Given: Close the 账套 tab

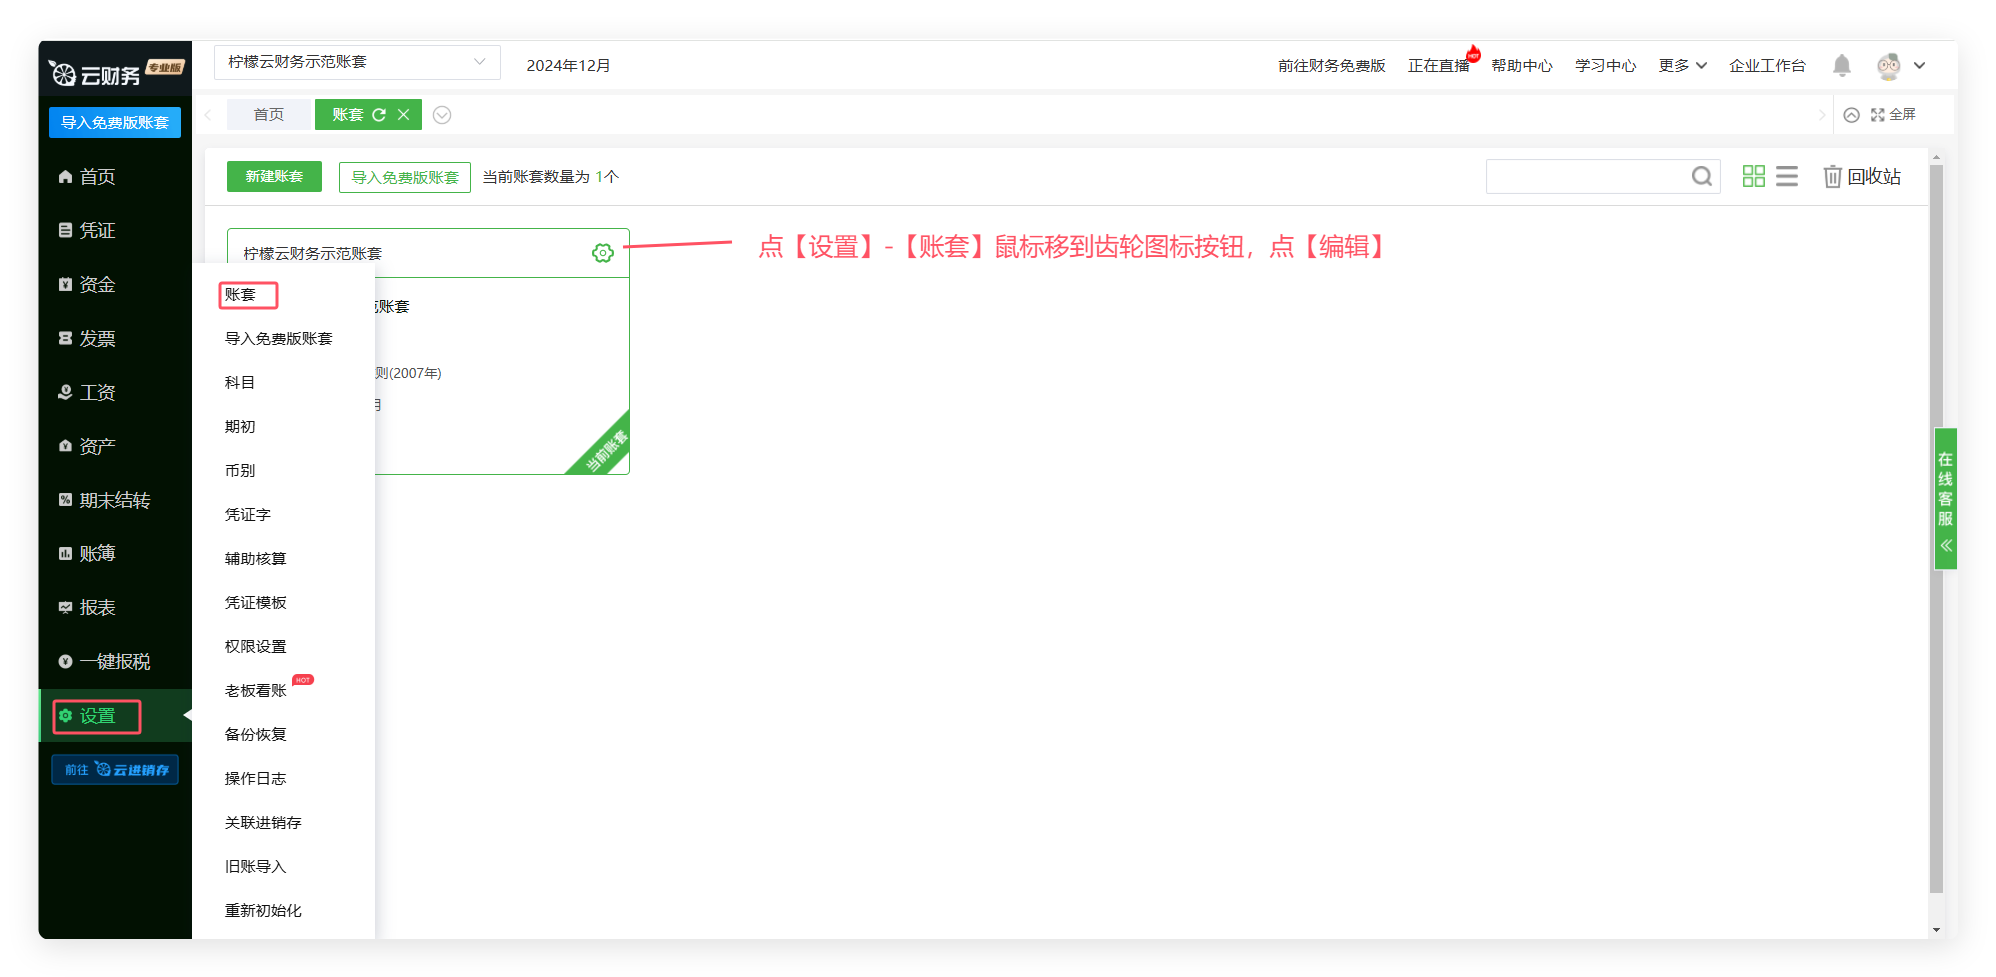Looking at the screenshot, I should [x=404, y=115].
